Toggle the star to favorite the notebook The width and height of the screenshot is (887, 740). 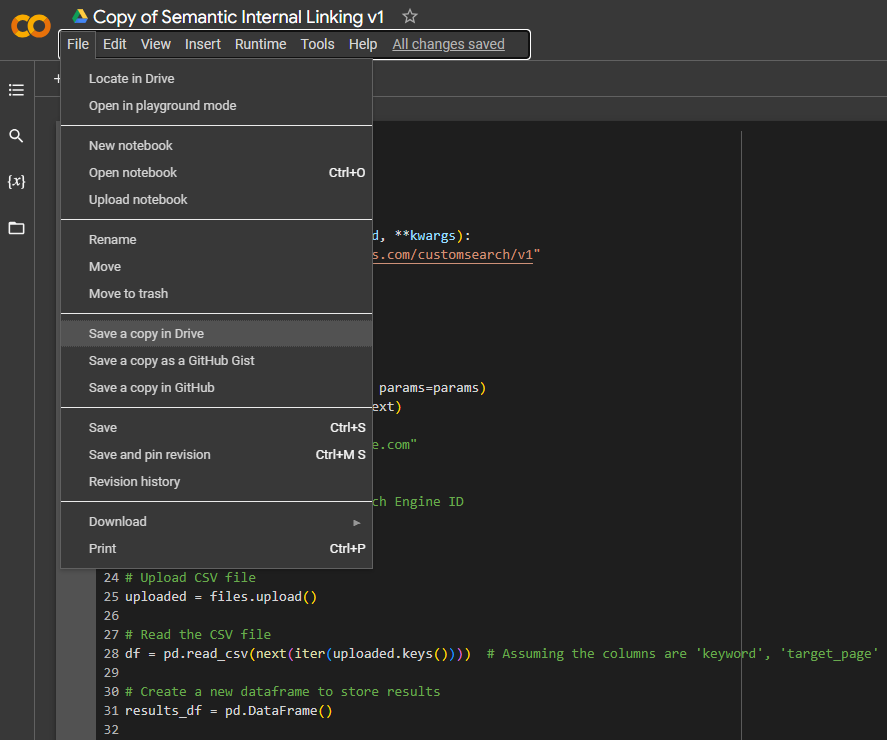410,16
